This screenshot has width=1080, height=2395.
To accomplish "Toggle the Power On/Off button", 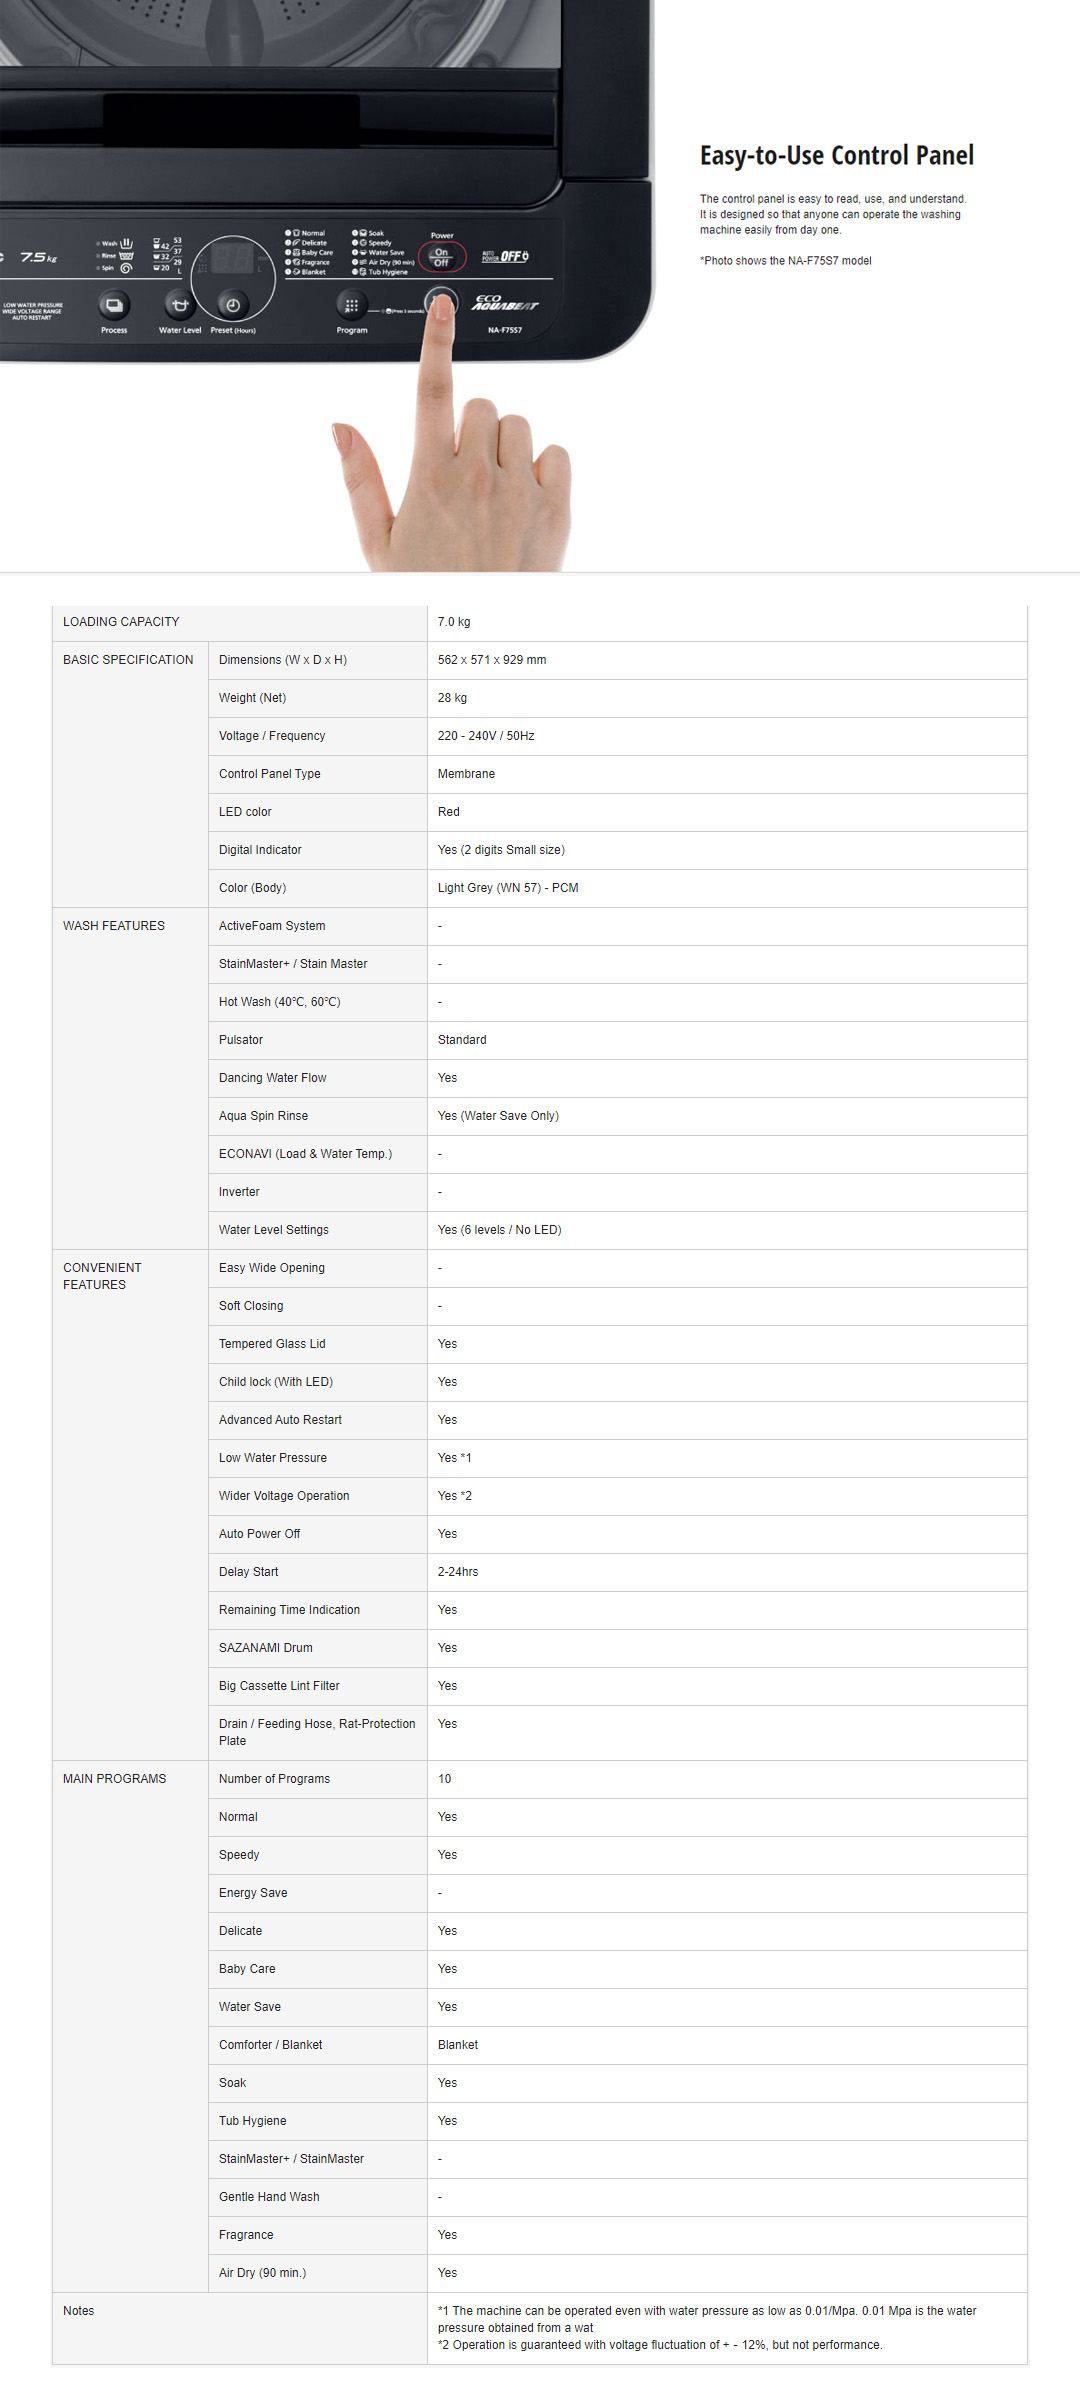I will [441, 257].
